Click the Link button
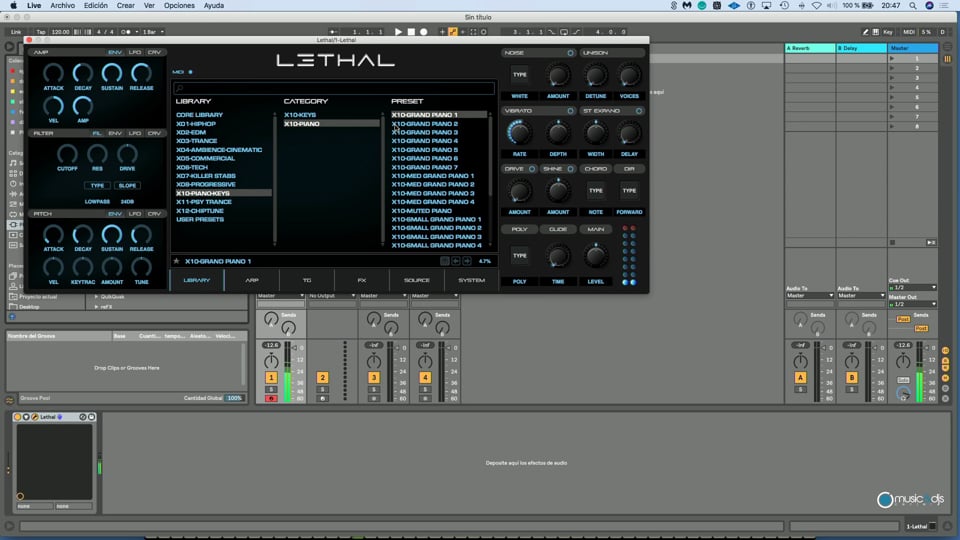 [x=16, y=32]
